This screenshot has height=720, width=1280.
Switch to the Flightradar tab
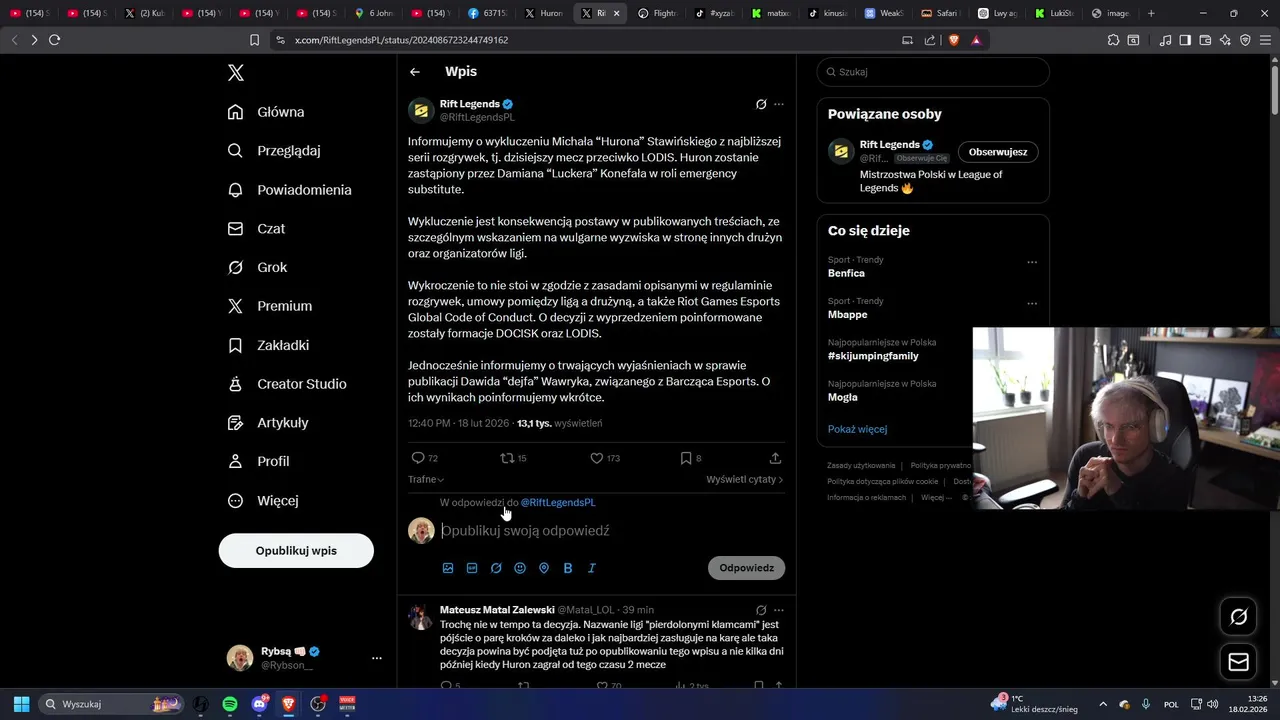(659, 13)
